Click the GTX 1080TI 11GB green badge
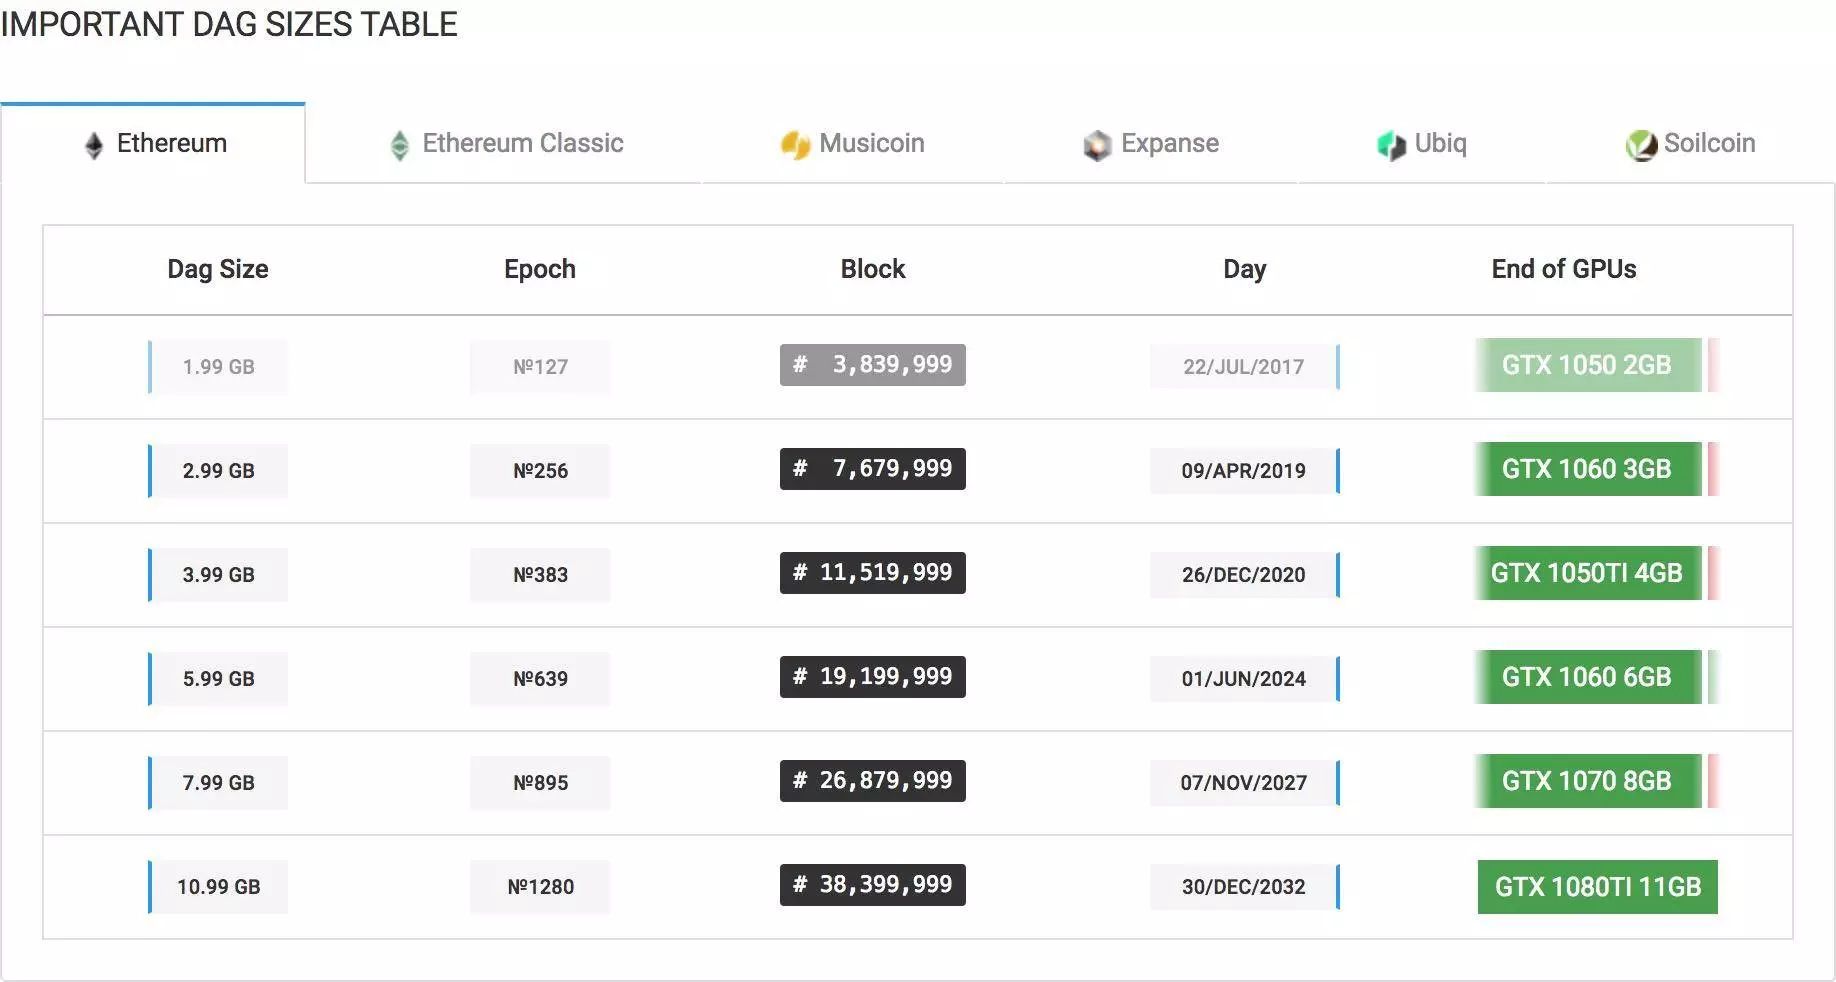 click(x=1597, y=887)
